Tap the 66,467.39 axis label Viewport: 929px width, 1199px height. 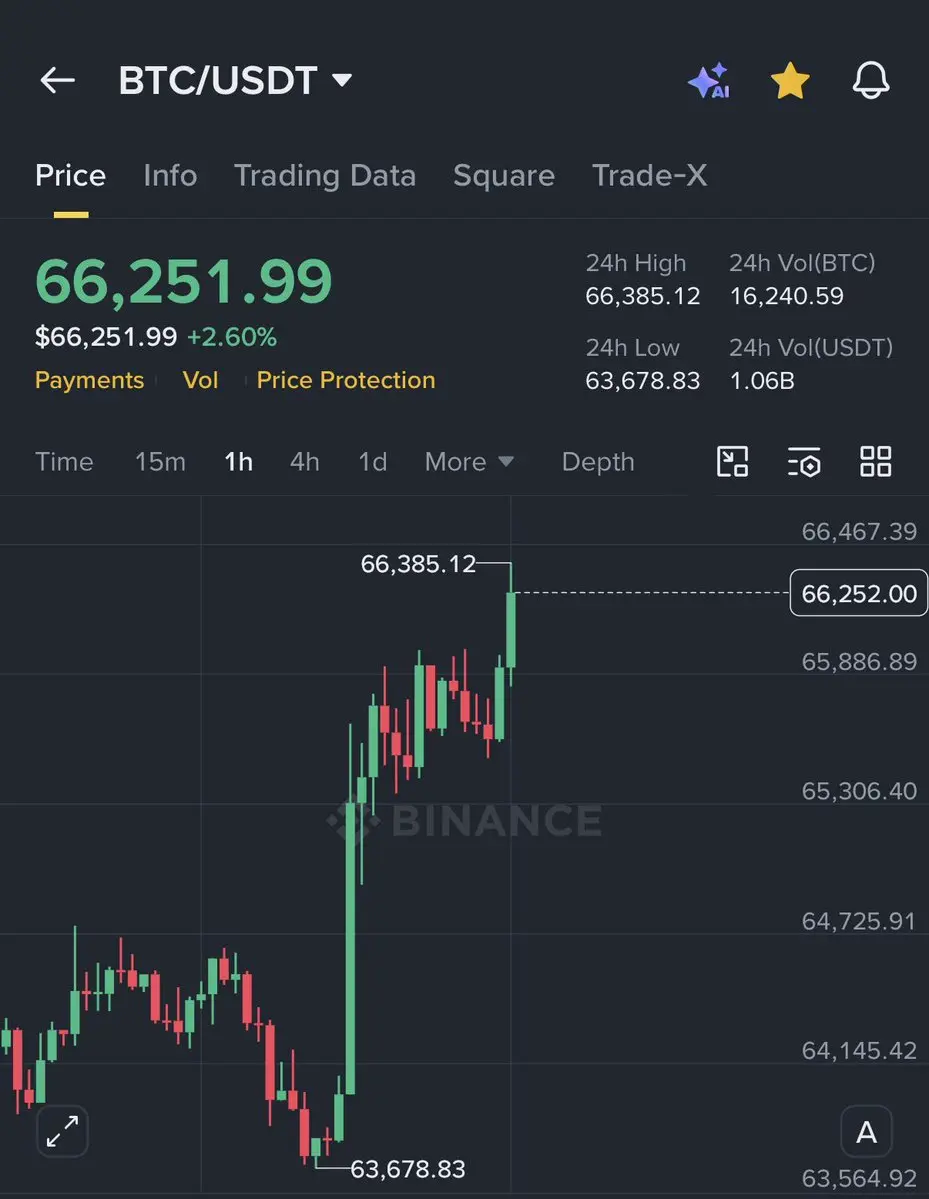click(x=859, y=531)
